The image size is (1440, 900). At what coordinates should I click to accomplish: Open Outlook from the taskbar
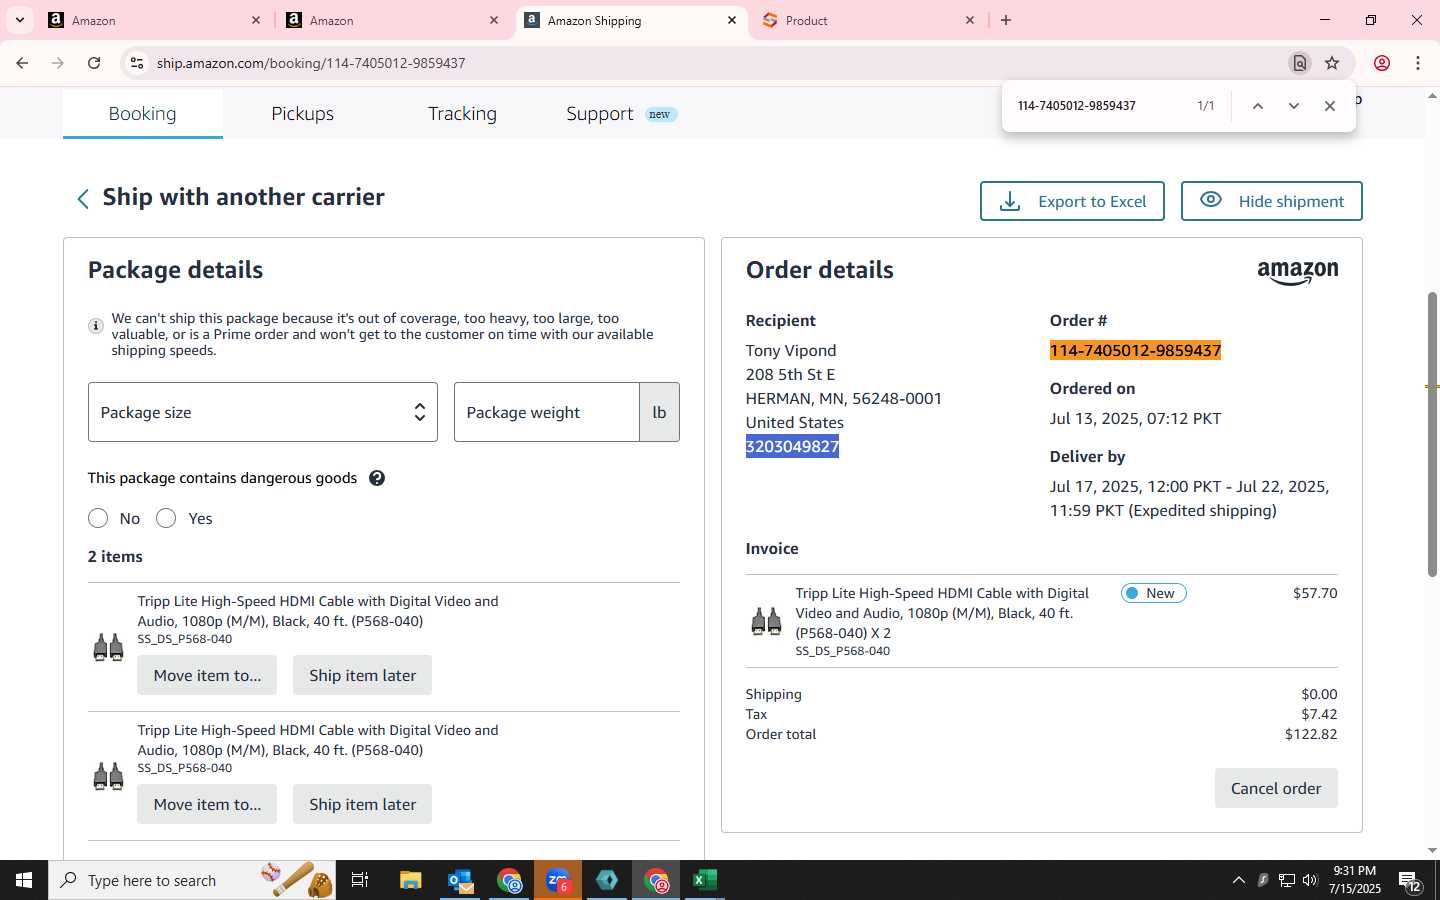click(x=460, y=880)
